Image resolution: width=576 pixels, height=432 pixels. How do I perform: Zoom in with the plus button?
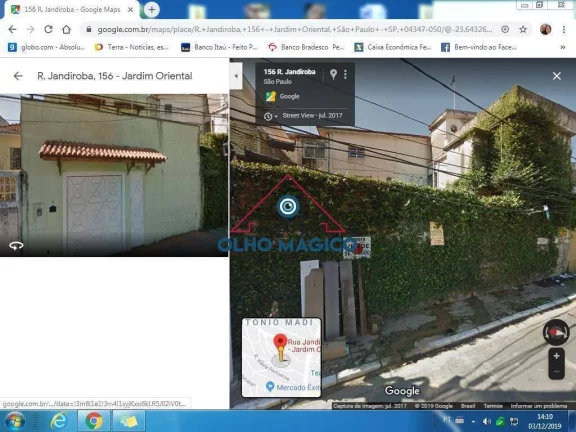point(557,356)
